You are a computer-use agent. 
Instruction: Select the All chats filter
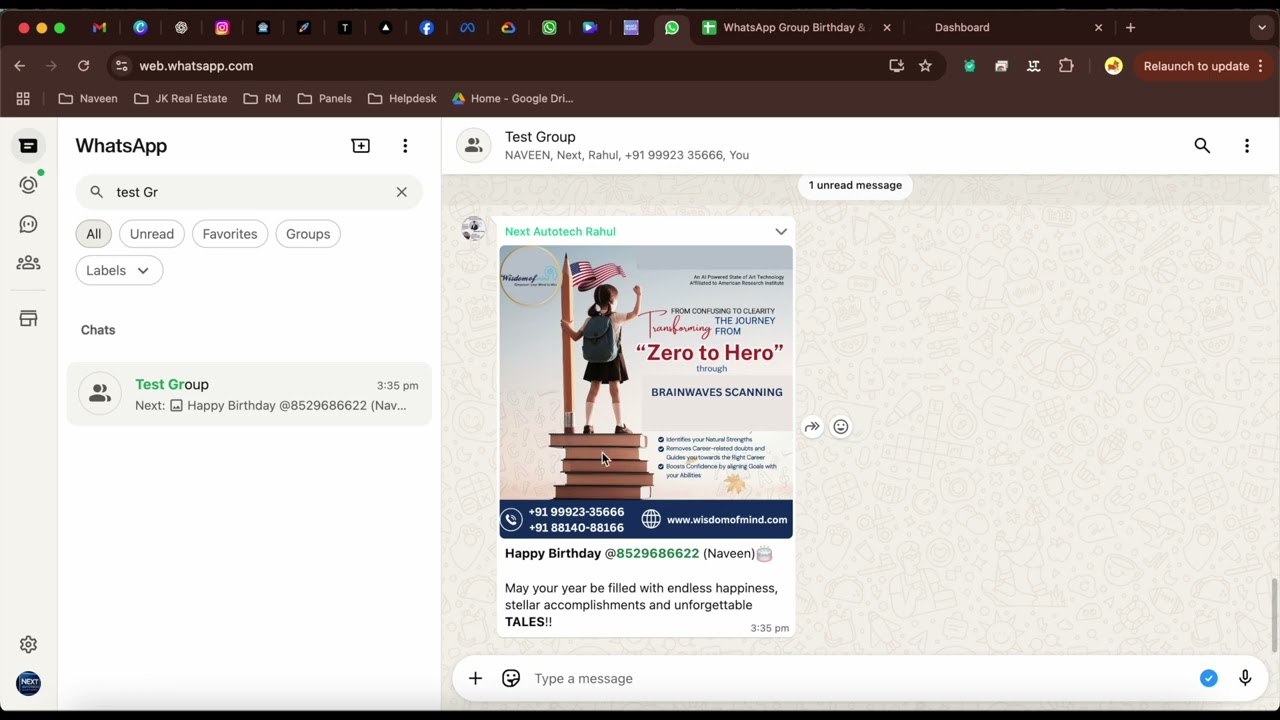93,234
